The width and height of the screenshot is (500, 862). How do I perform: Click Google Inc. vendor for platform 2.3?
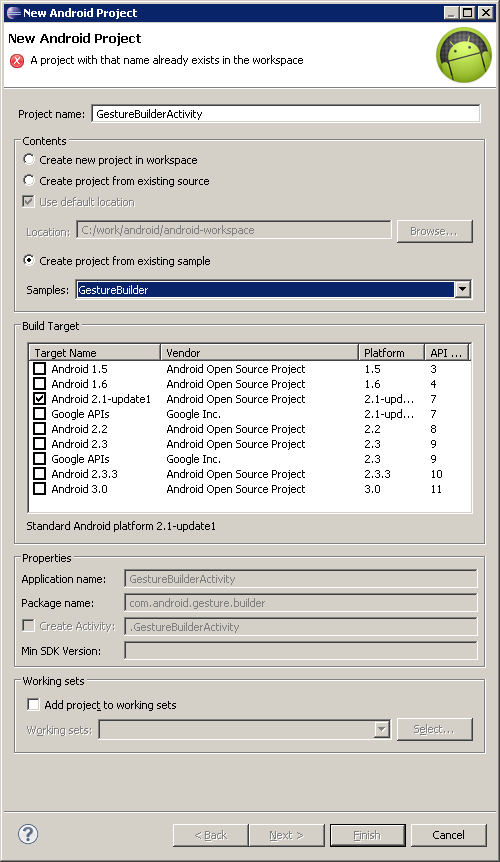(x=193, y=459)
